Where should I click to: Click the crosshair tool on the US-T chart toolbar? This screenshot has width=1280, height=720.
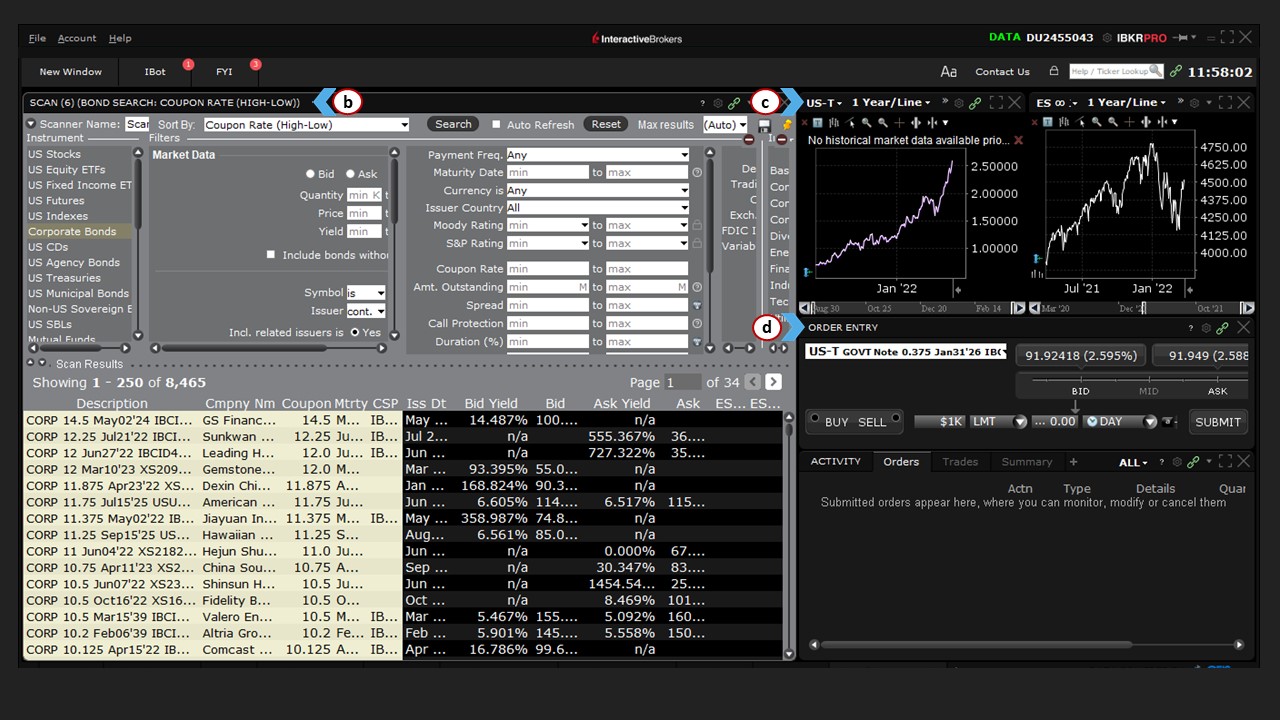click(x=900, y=123)
